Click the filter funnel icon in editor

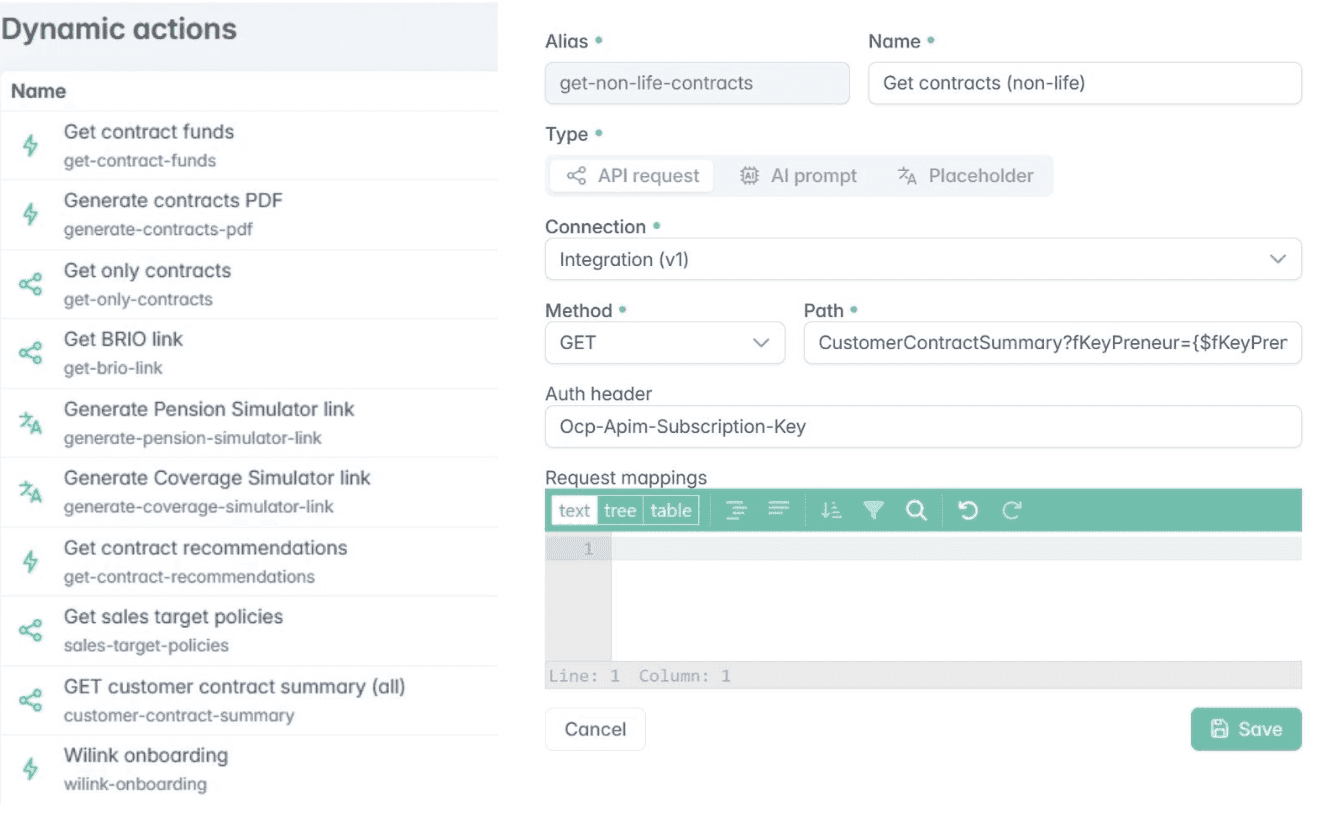tap(873, 510)
